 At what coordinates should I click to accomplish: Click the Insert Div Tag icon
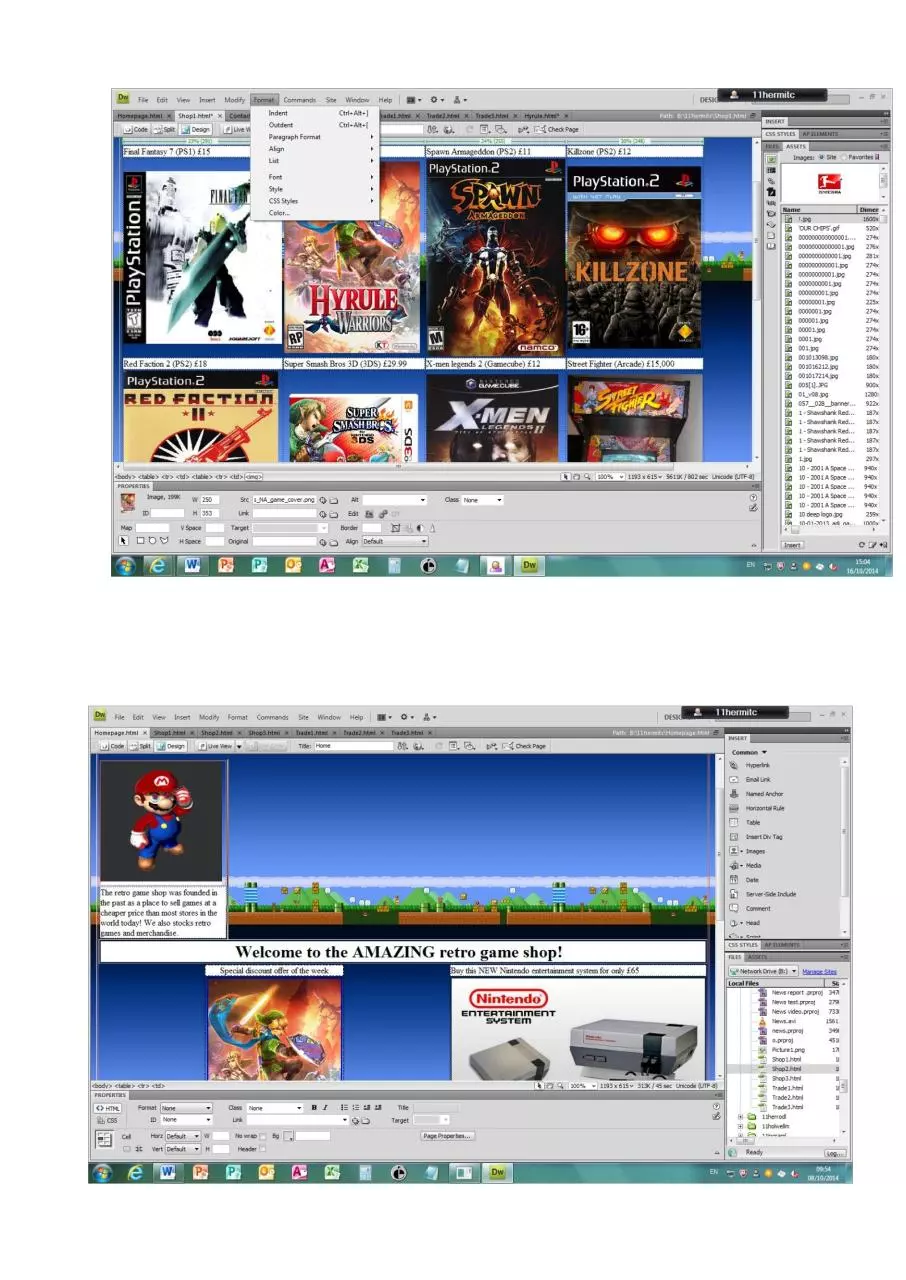735,837
